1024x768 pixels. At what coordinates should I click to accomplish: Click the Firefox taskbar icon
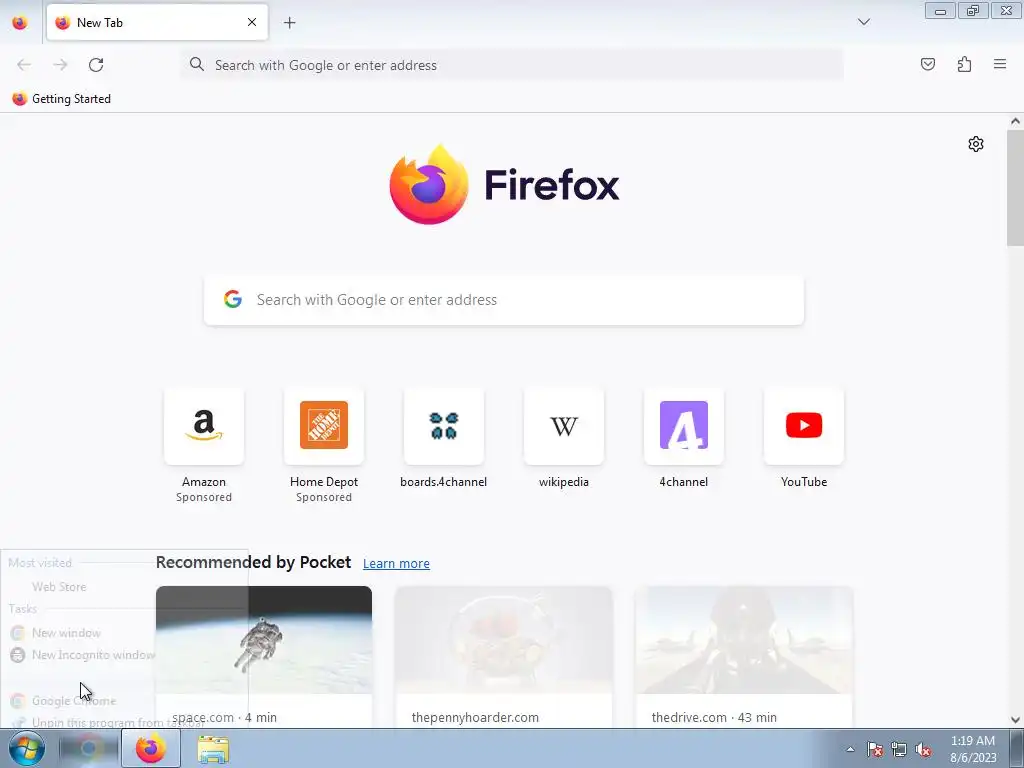[x=151, y=748]
